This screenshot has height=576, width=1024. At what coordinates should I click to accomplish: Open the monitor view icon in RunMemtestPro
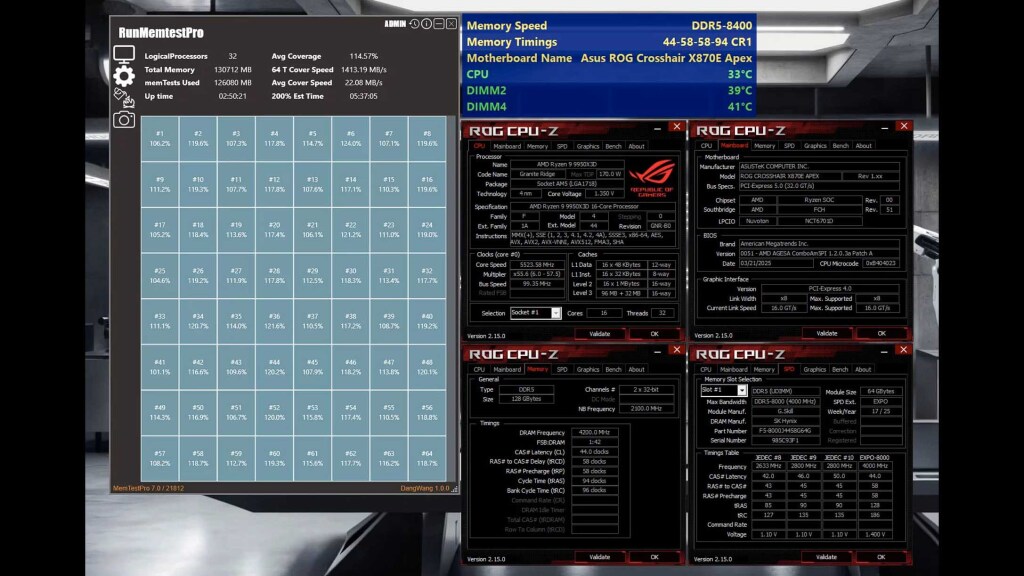(124, 54)
